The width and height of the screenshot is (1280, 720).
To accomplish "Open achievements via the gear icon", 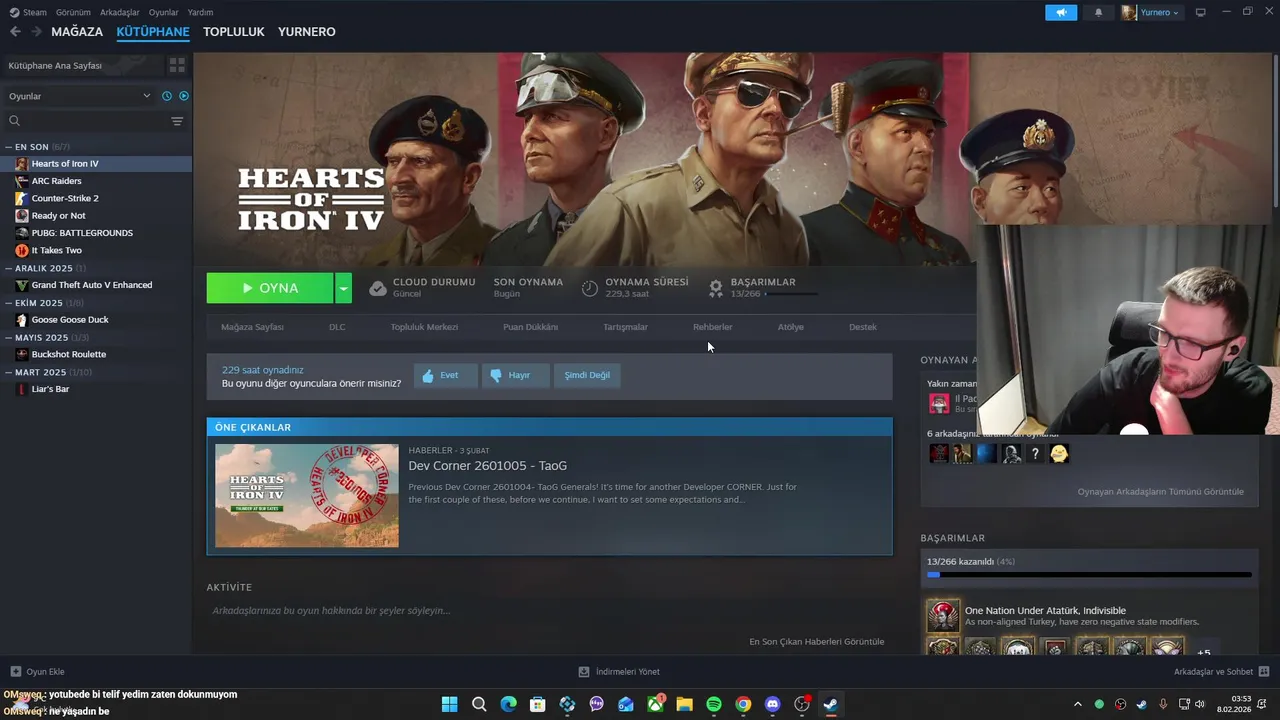I will tap(716, 288).
